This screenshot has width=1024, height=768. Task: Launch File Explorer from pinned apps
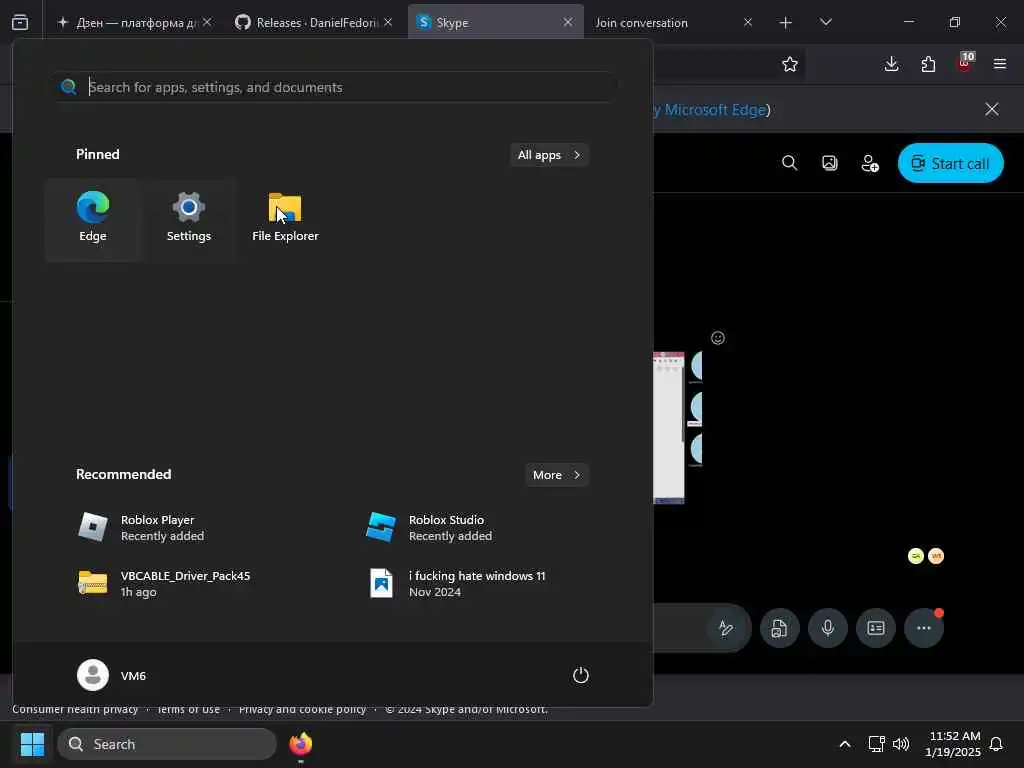tap(285, 218)
